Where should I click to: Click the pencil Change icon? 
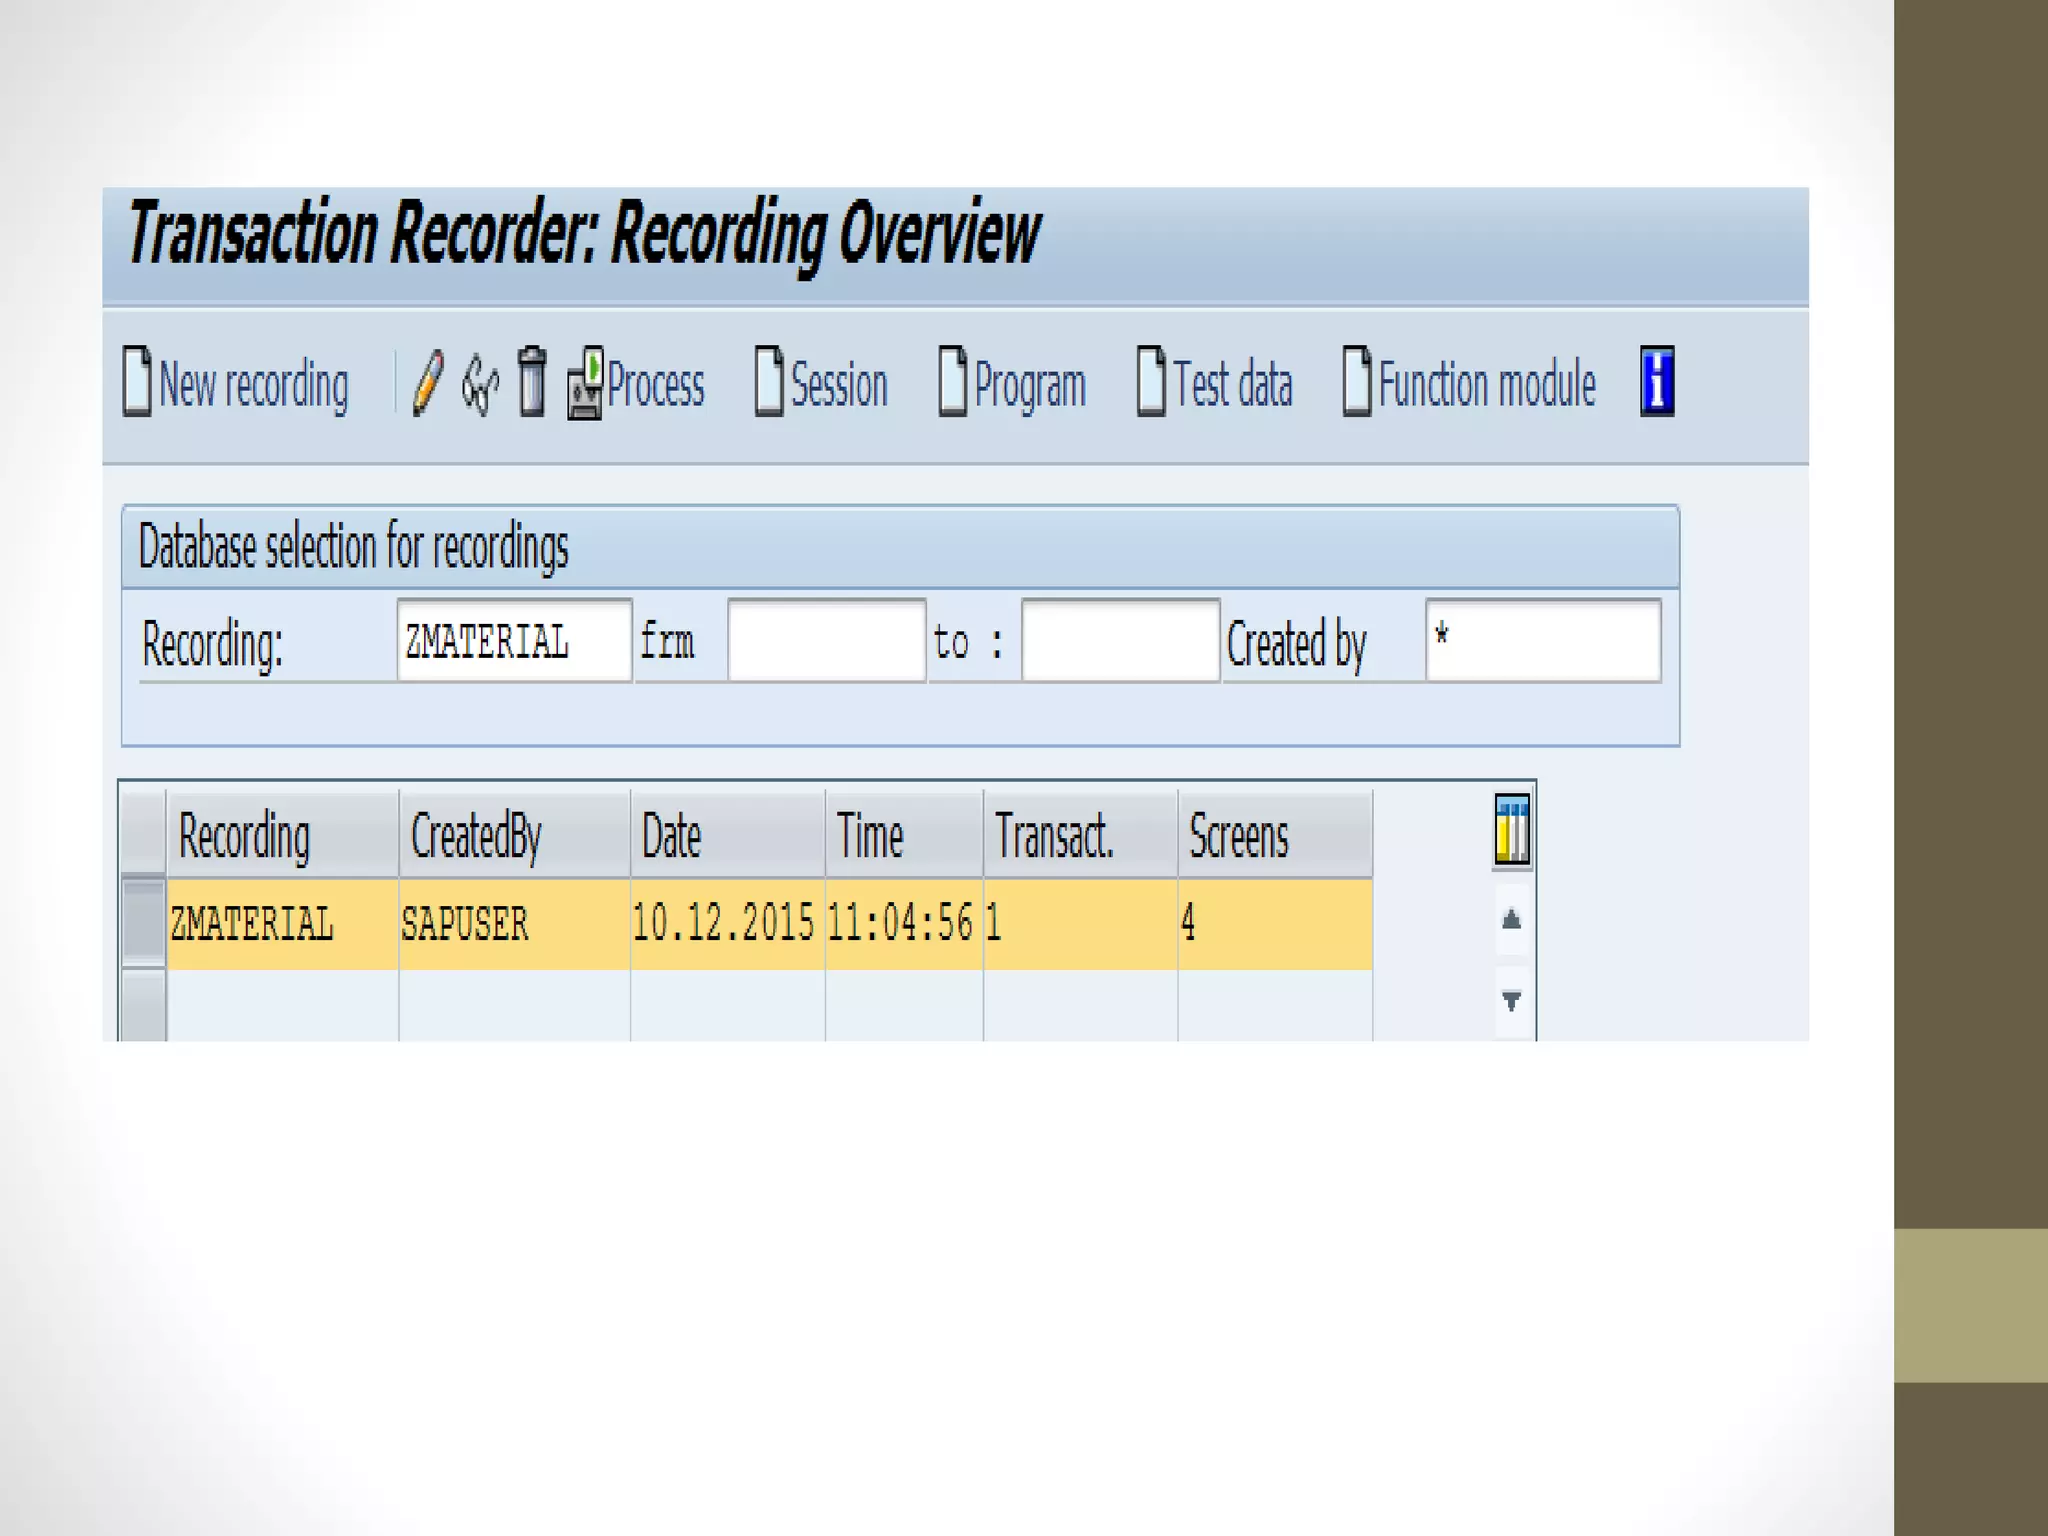[x=428, y=383]
